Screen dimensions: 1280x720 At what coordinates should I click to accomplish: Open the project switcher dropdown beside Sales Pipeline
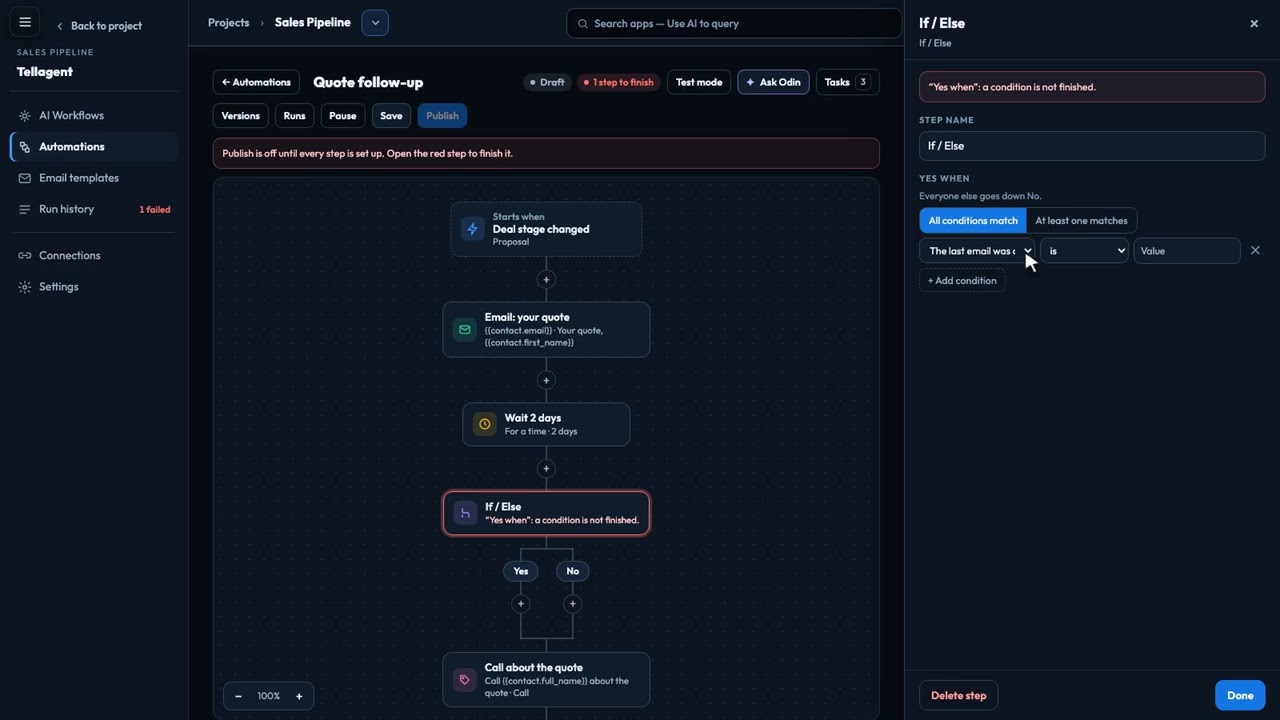375,23
